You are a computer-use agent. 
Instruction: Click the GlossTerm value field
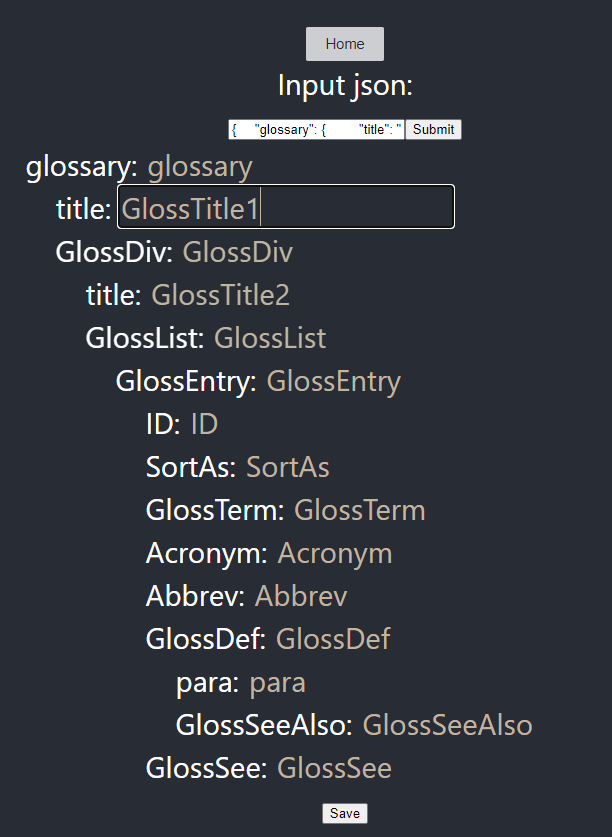(x=359, y=510)
